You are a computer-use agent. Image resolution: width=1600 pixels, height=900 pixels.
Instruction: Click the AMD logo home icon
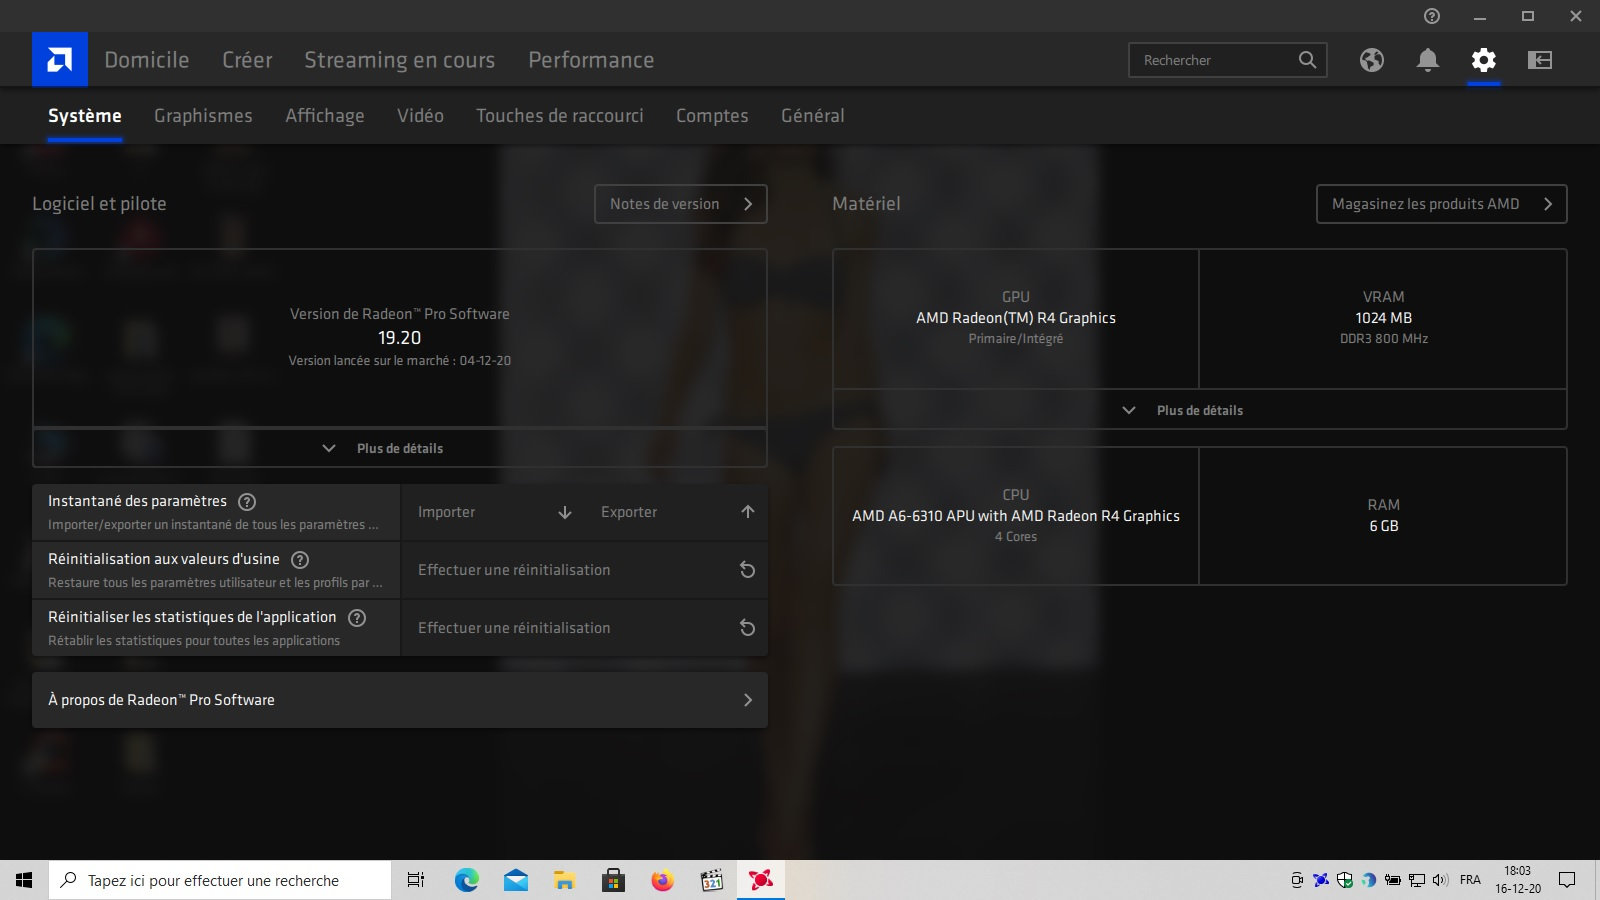[60, 60]
